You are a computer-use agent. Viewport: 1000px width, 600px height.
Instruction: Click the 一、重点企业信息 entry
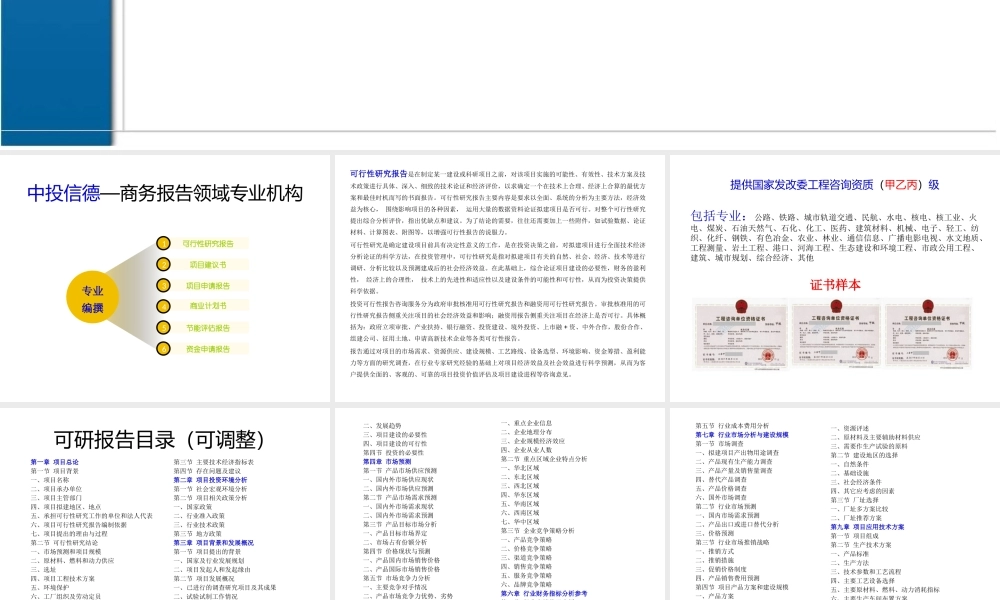click(x=526, y=423)
